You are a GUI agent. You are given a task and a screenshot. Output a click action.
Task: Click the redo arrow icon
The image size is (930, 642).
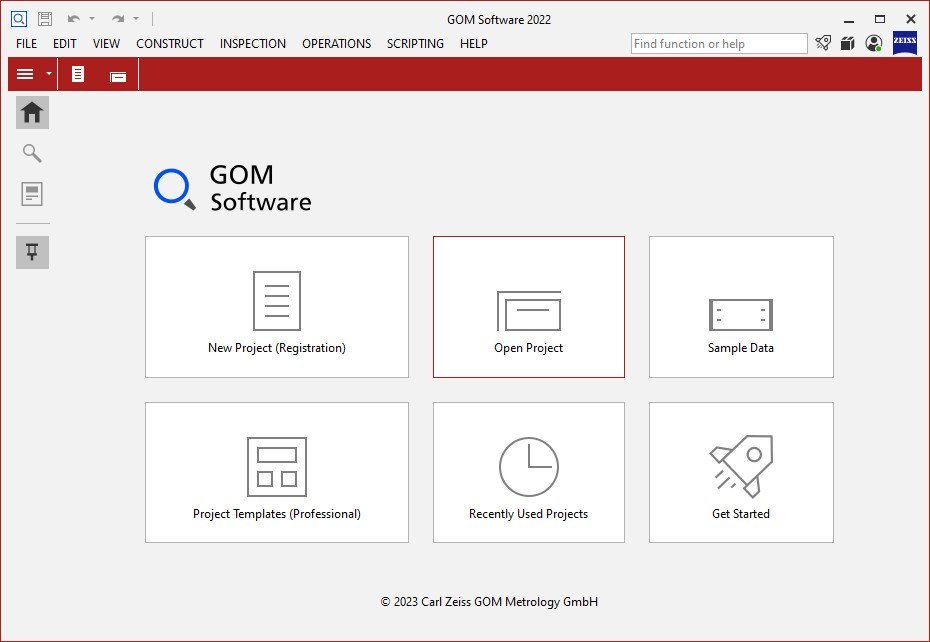click(x=118, y=19)
